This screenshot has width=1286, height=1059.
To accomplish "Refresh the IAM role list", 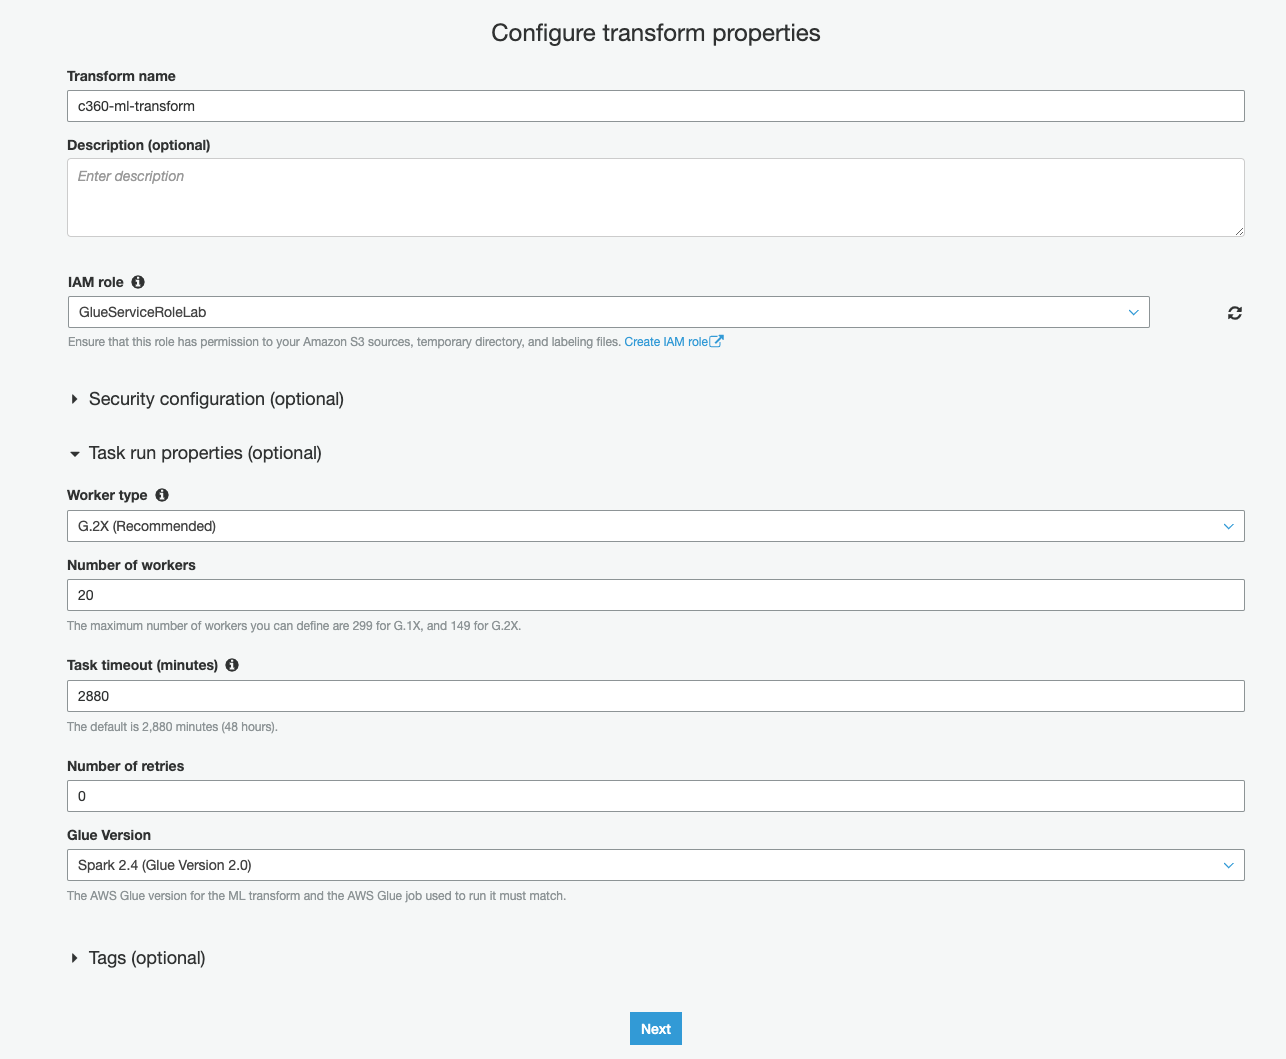I will [x=1235, y=313].
